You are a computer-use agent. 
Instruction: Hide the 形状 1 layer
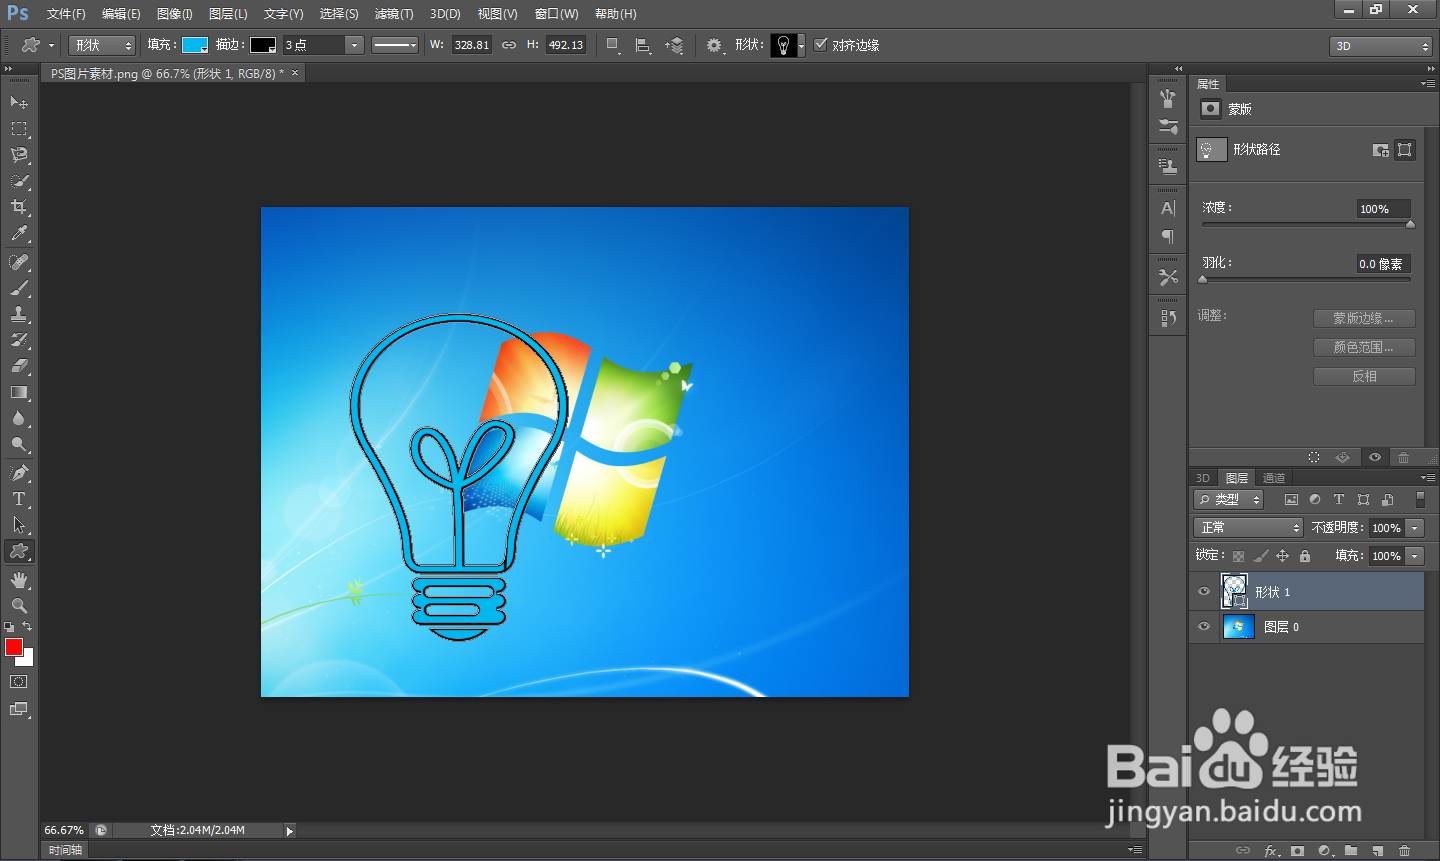pos(1204,592)
